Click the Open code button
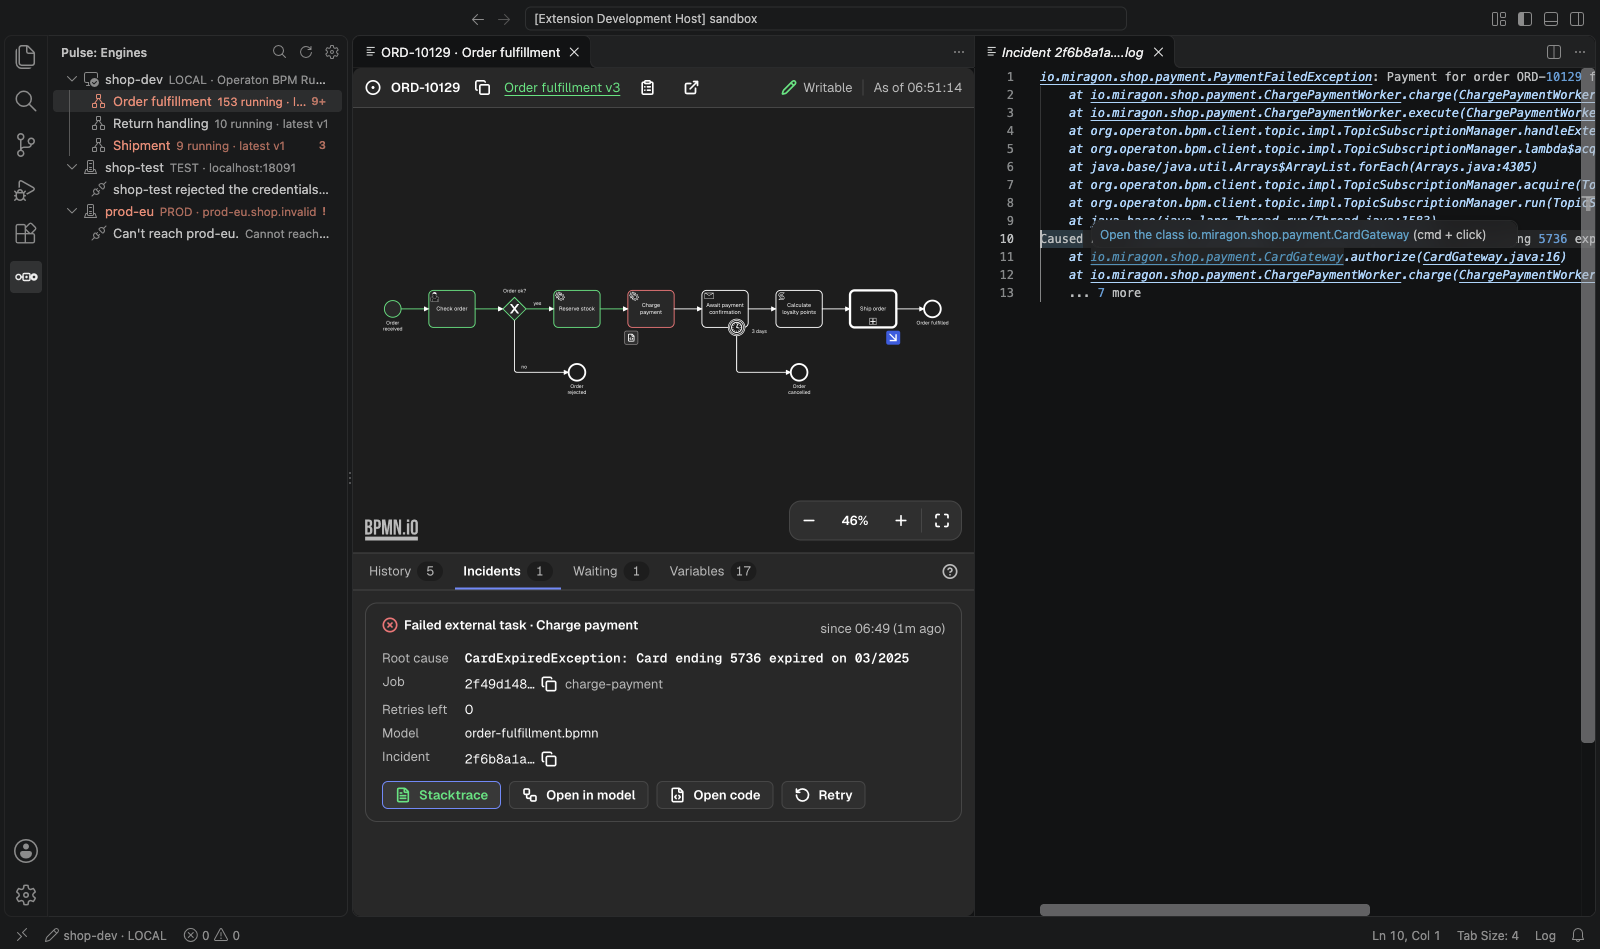This screenshot has height=949, width=1600. click(x=715, y=795)
